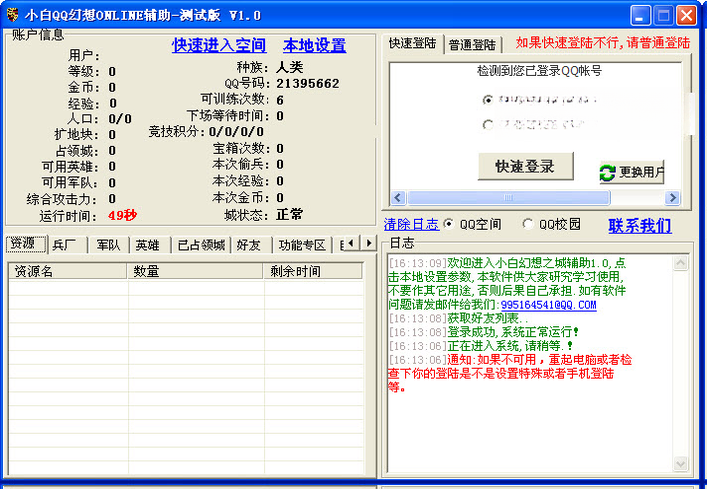The width and height of the screenshot is (707, 489).
Task: Click the tab strip scroll-left arrow
Action: (x=351, y=243)
